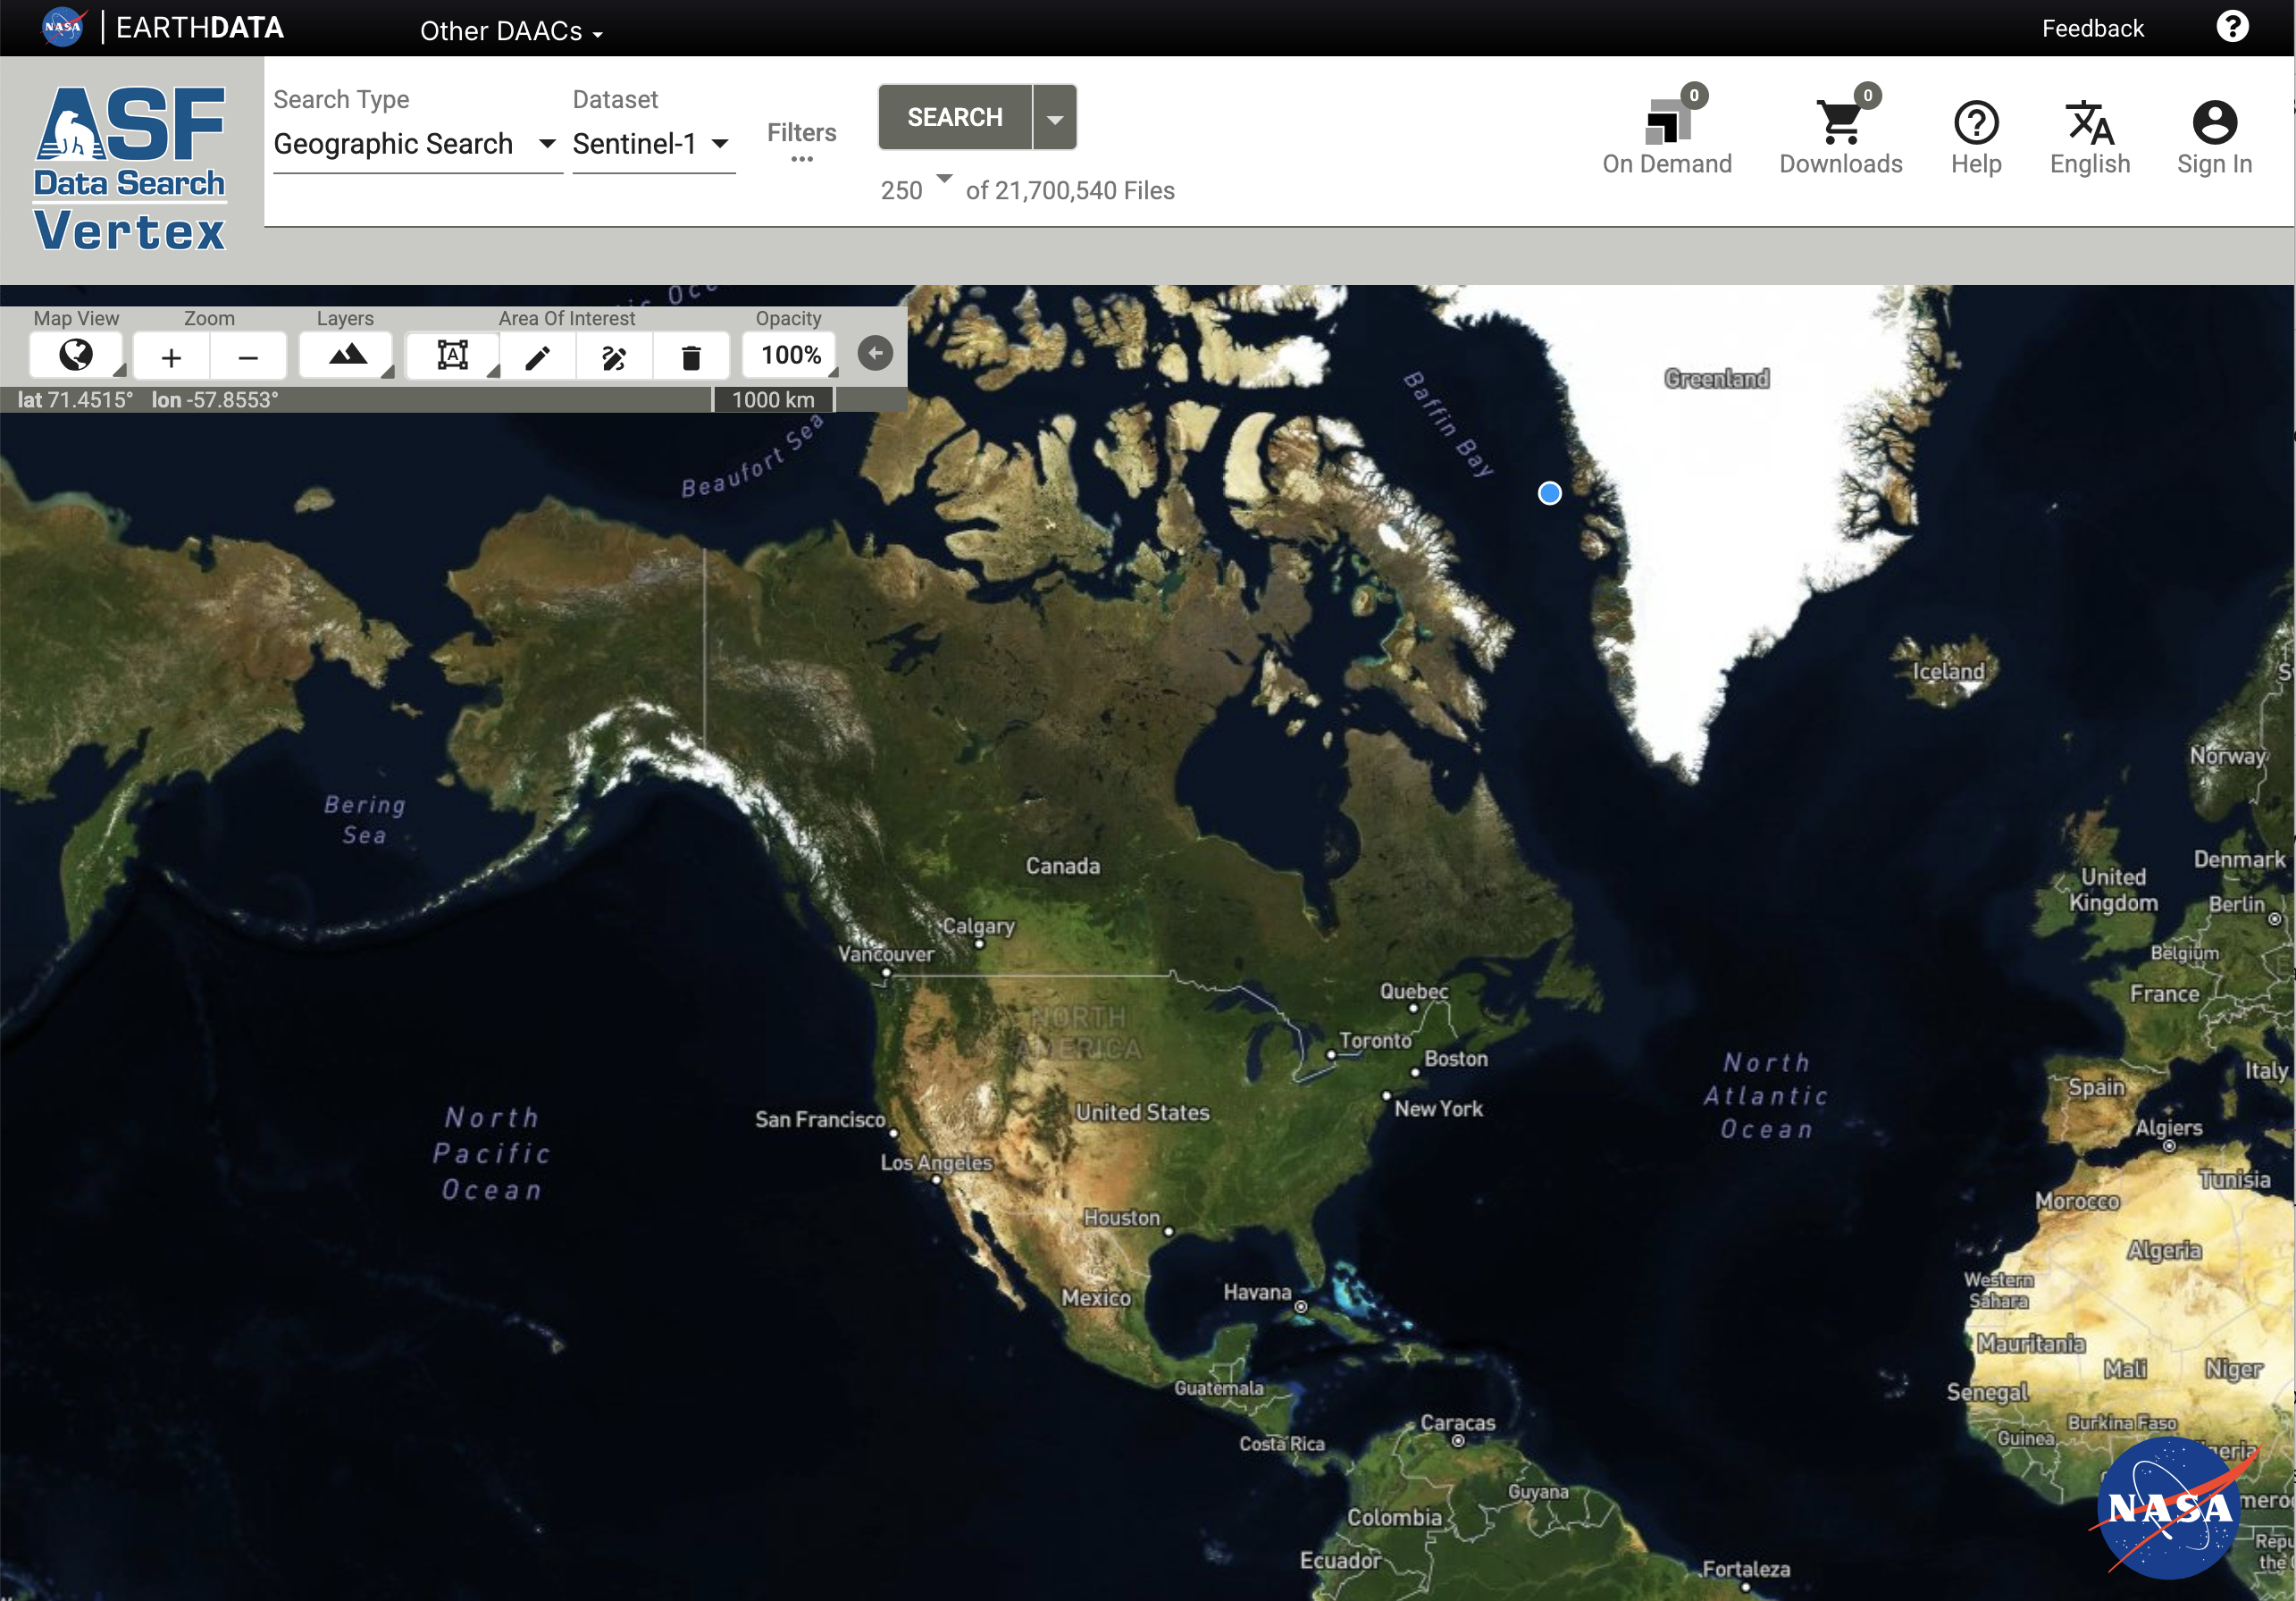Click the blue point marker near Greenland
The height and width of the screenshot is (1601, 2296).
tap(1549, 493)
